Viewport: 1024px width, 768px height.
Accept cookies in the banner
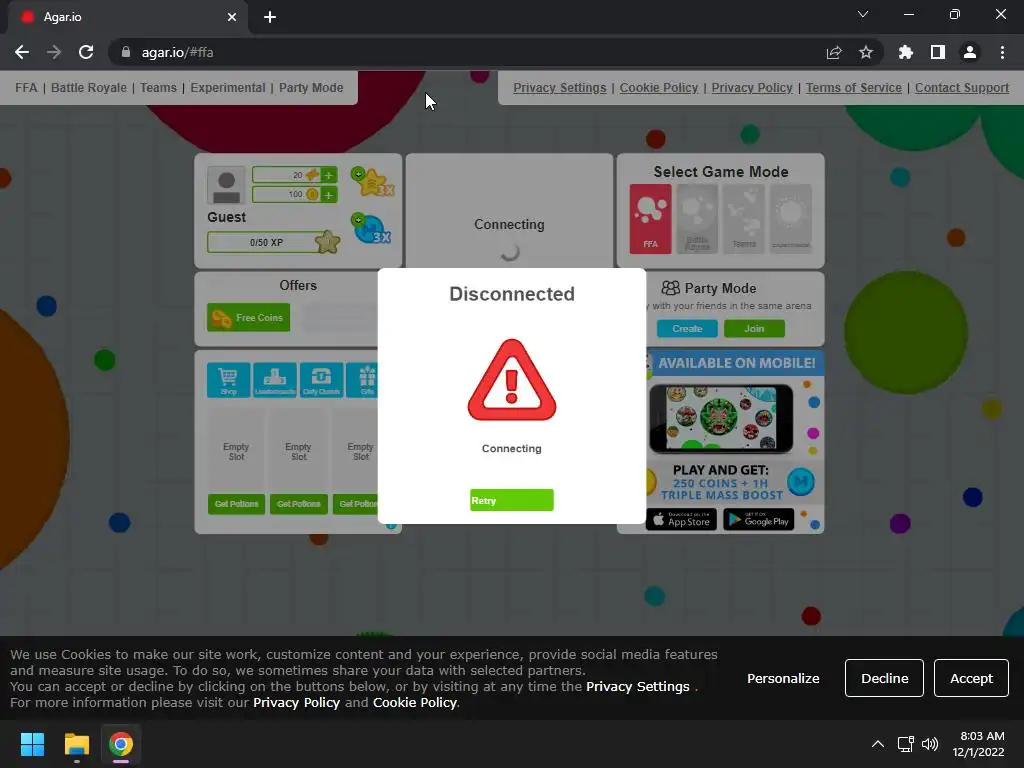971,678
